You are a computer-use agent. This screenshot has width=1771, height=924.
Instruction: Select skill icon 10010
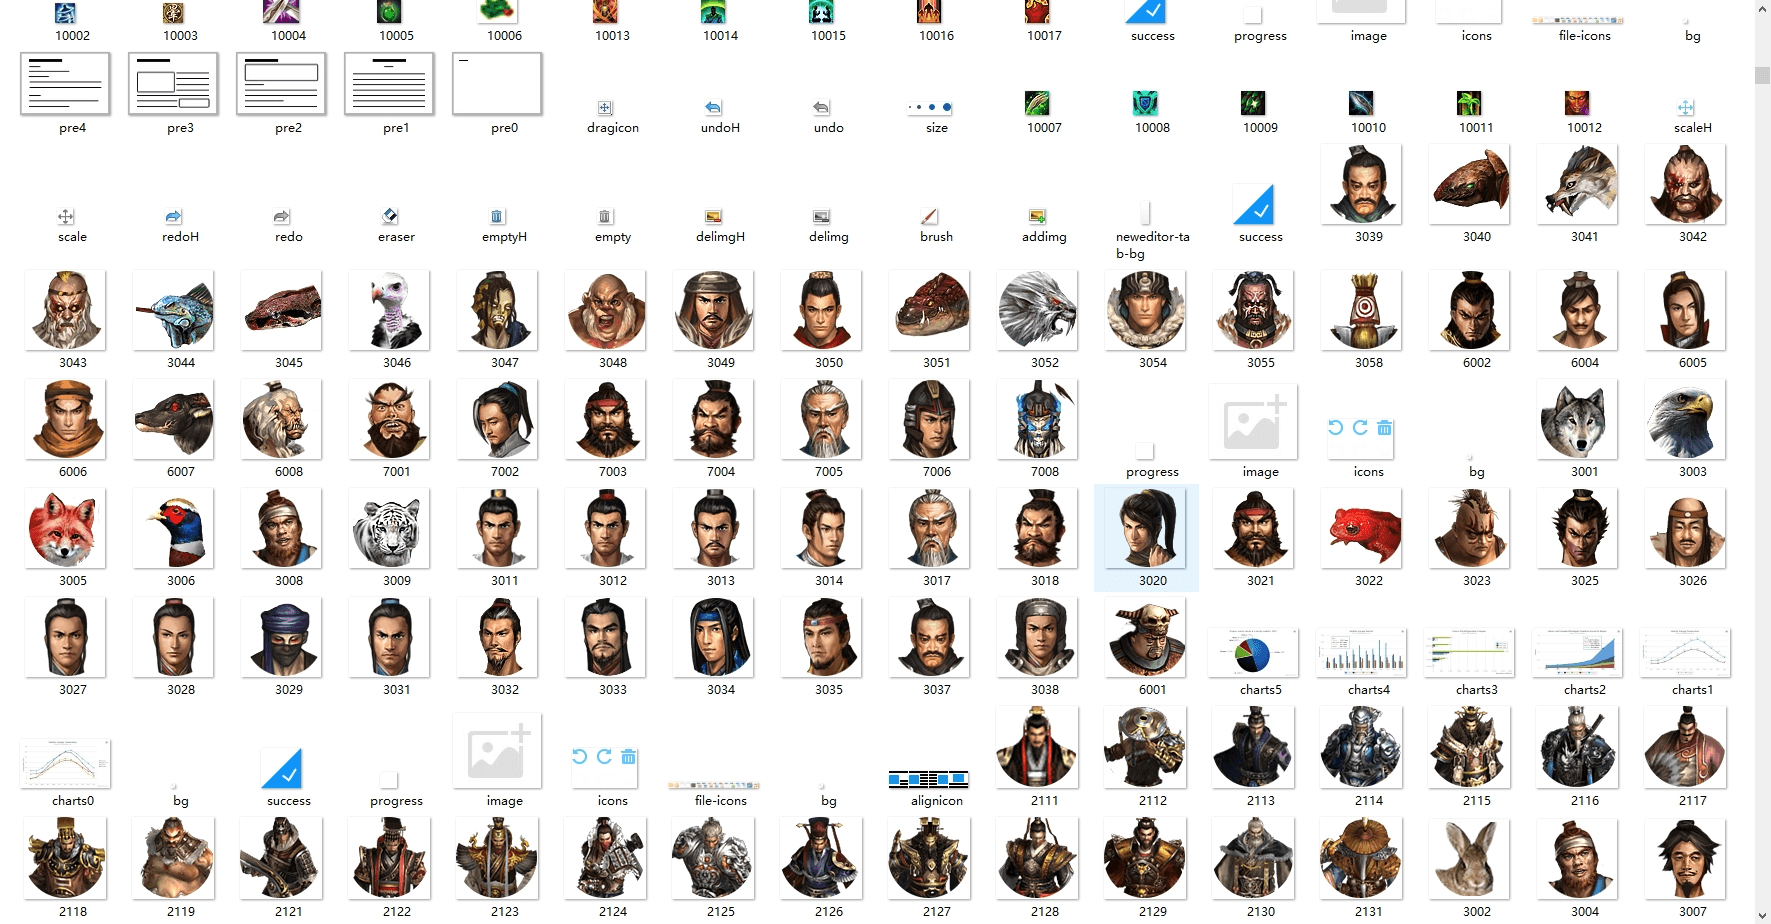pos(1361,103)
